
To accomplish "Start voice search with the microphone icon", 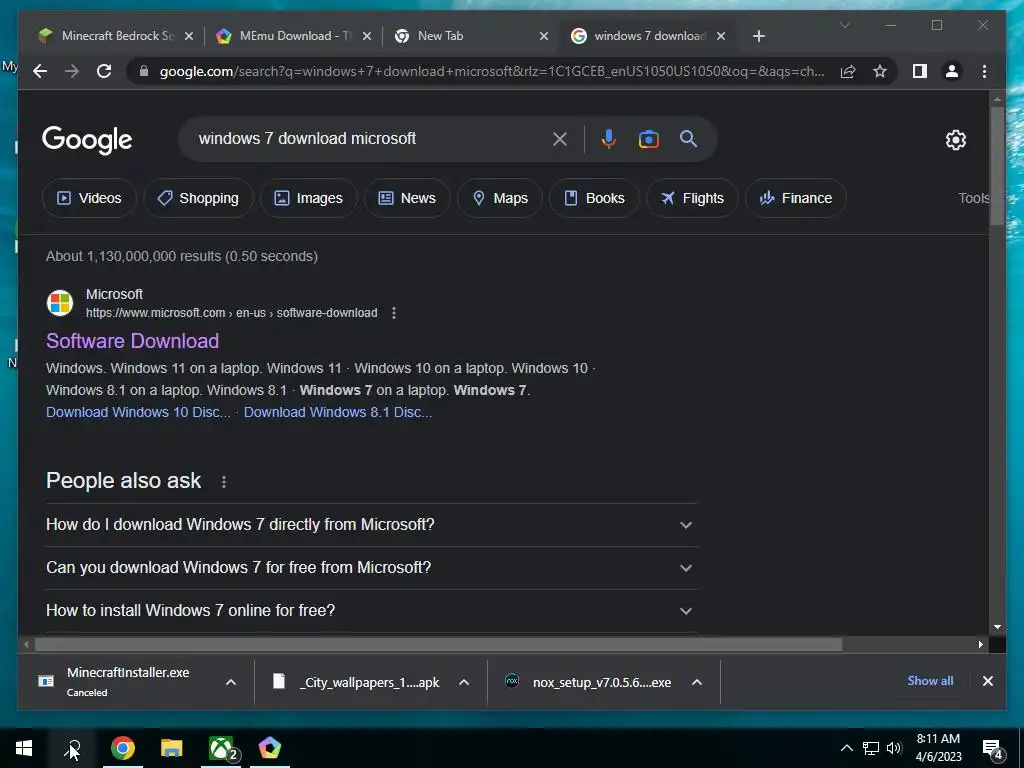I will 609,139.
